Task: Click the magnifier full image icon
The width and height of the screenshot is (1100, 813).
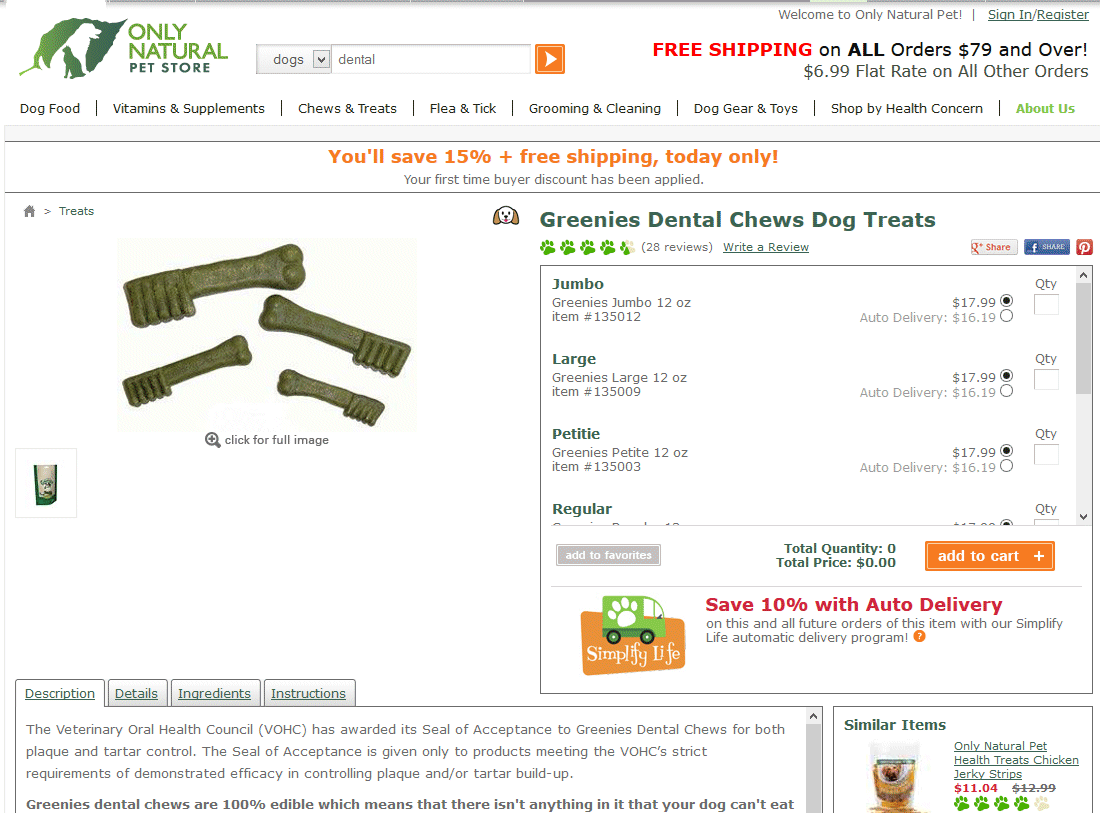Action: click(213, 440)
